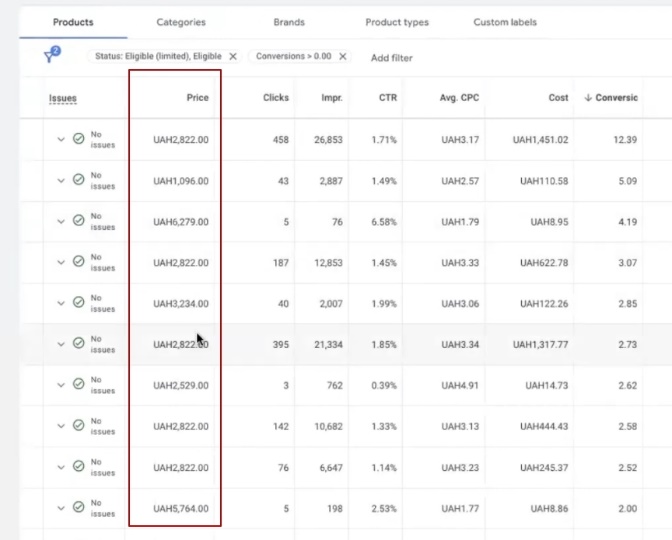Expand issues chevron in UAH5,764.00 row
This screenshot has height=540, width=672.
point(60,508)
